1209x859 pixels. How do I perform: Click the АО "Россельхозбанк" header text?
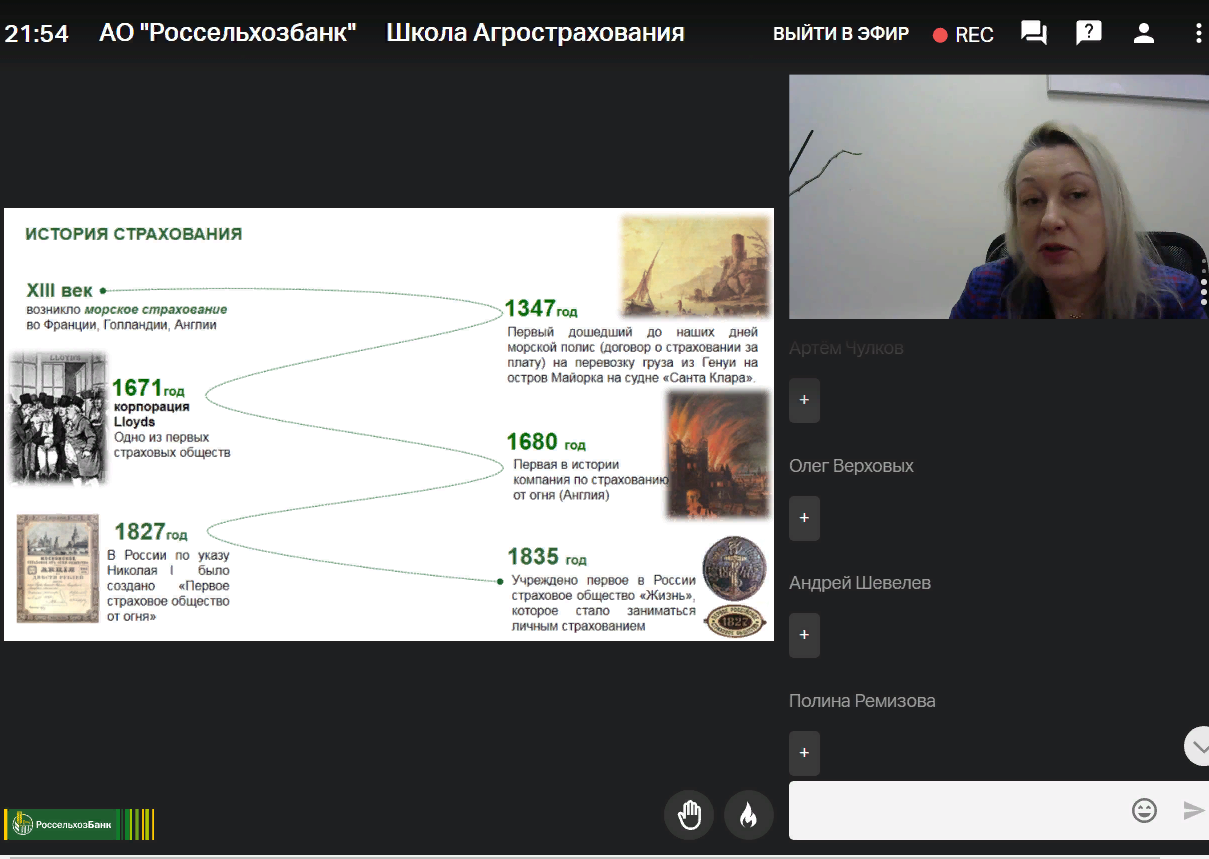click(x=228, y=33)
